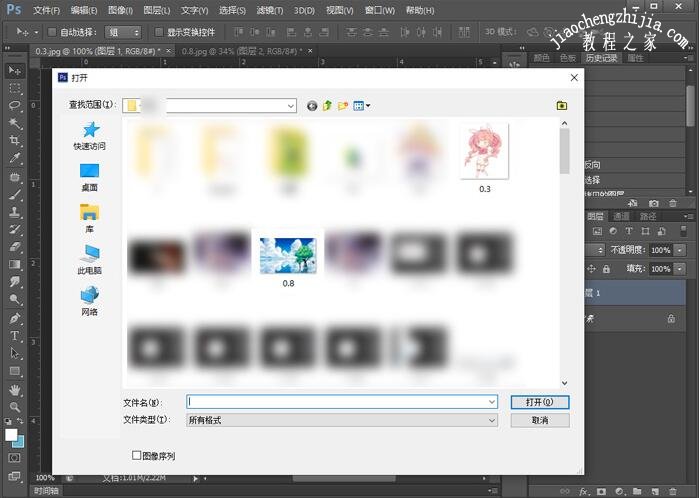700x498 pixels.
Task: Toggle the auto-select checkbox in options bar
Action: pyautogui.click(x=52, y=32)
